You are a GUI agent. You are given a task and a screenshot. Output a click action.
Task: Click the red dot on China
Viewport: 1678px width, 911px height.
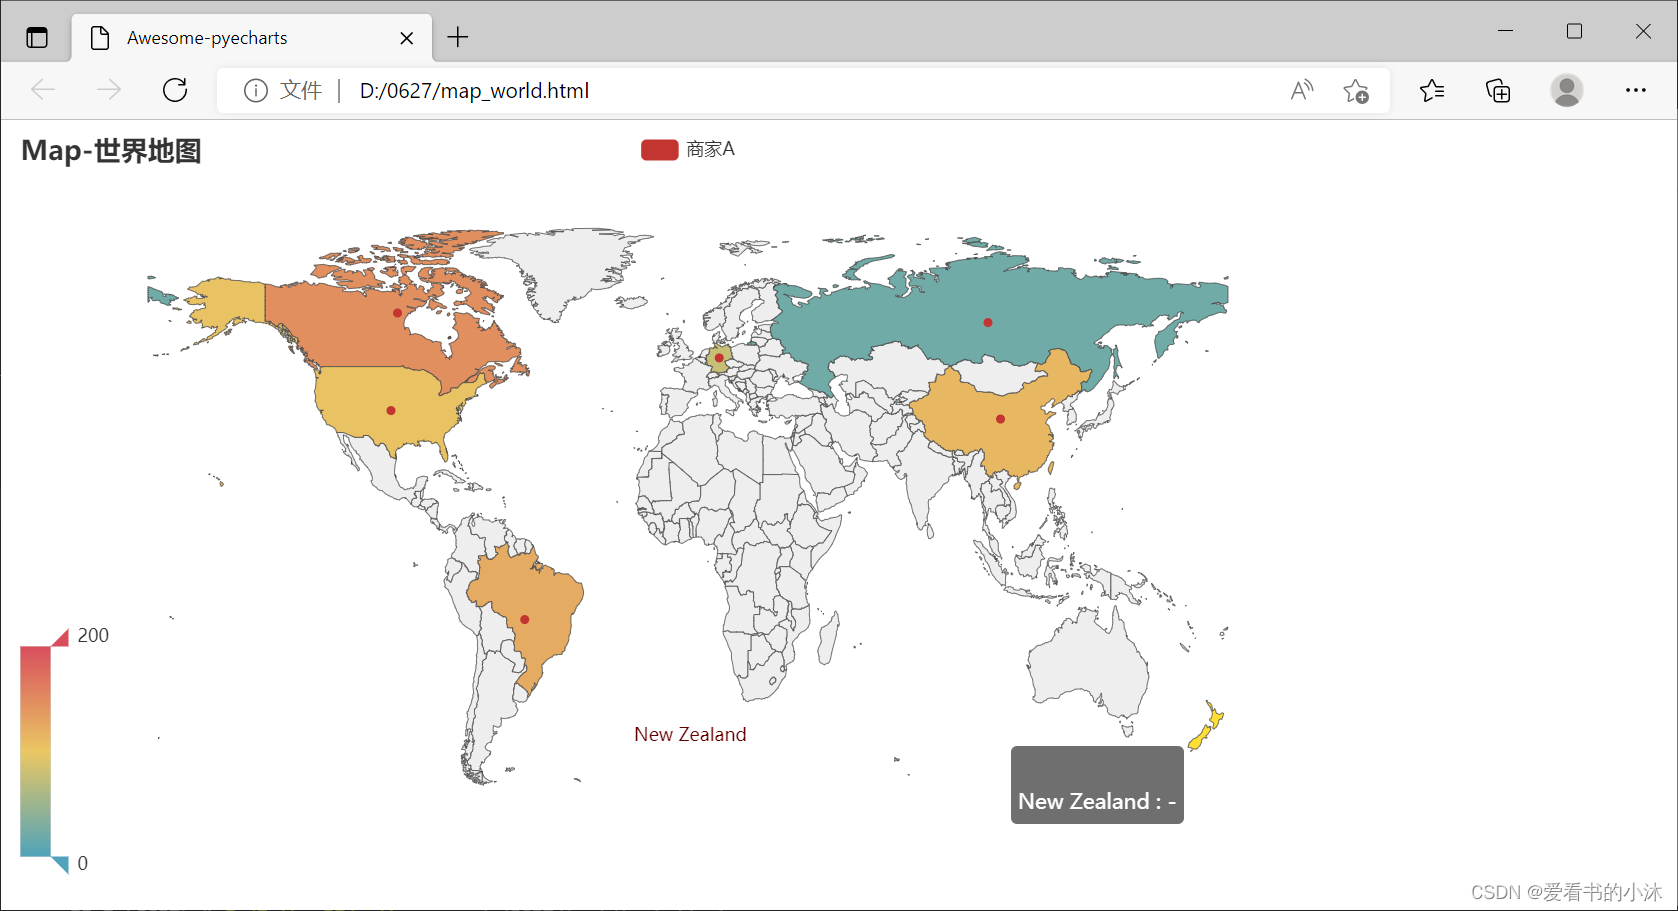(1001, 419)
